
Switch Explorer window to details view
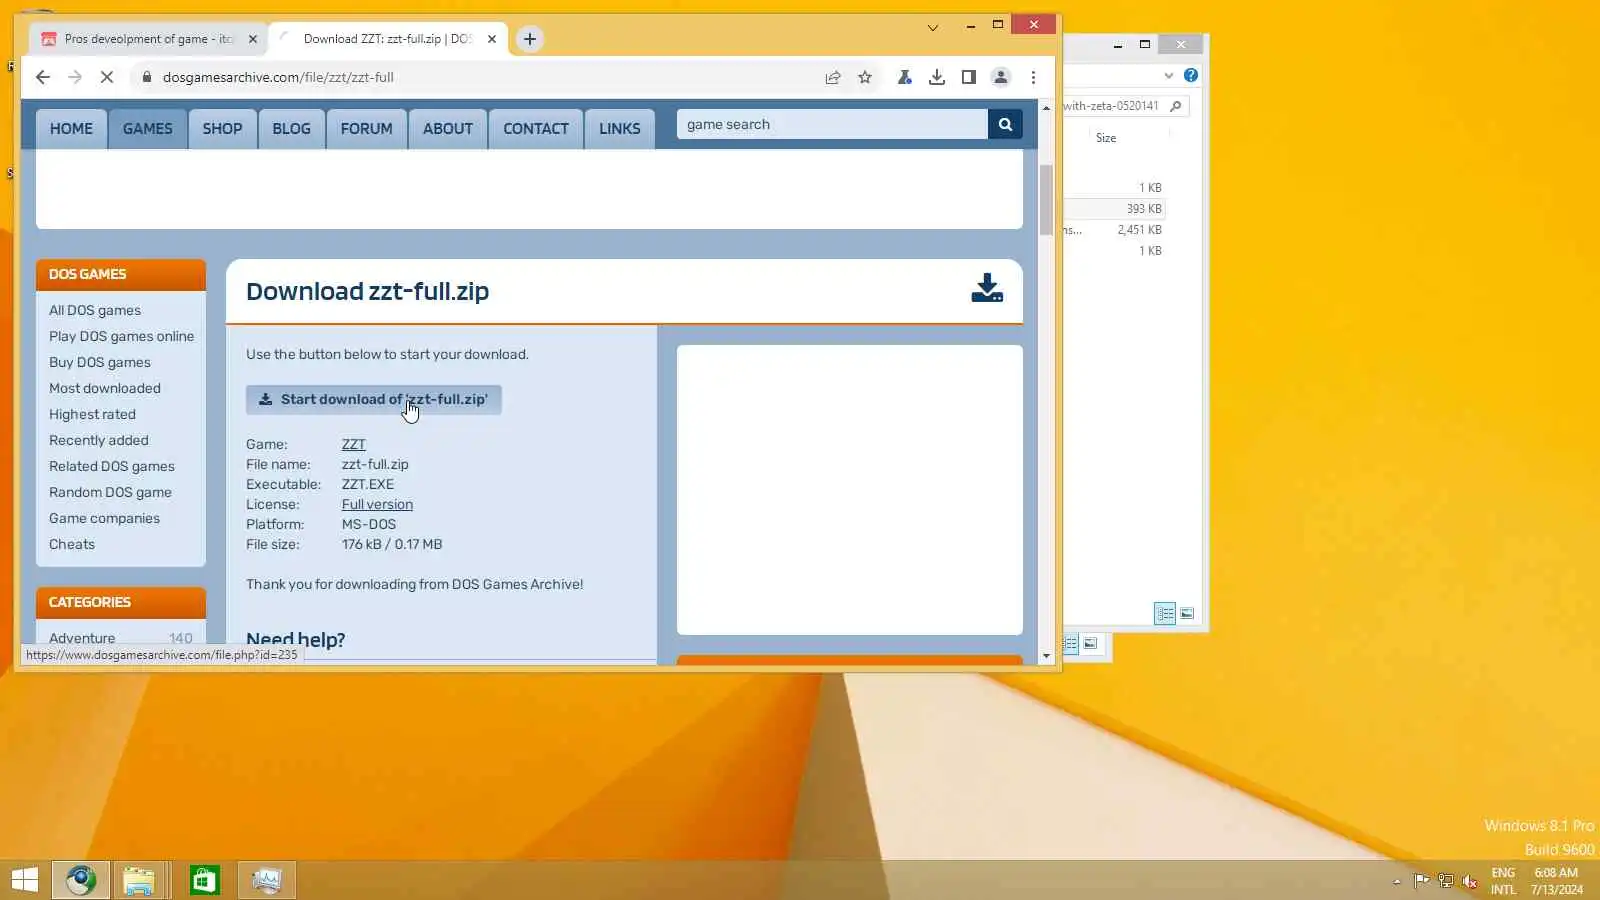coord(1165,614)
